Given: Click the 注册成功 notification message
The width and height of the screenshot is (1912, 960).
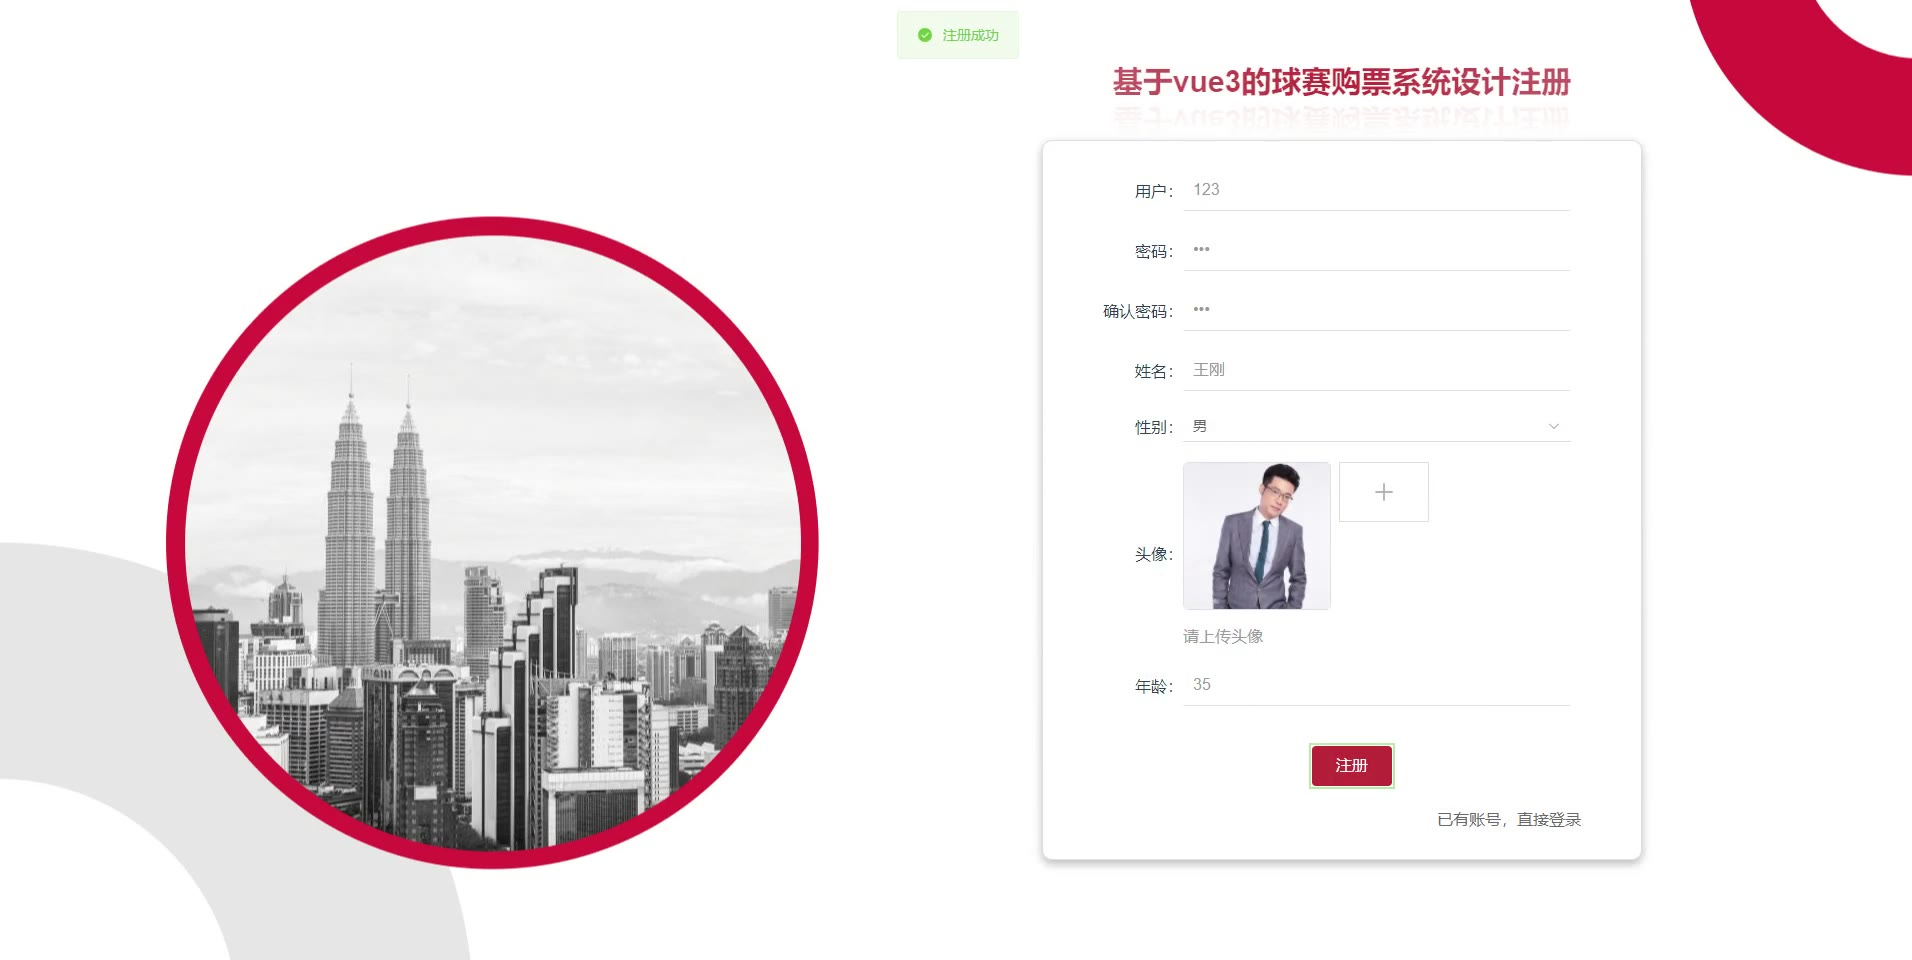Looking at the screenshot, I should (958, 35).
